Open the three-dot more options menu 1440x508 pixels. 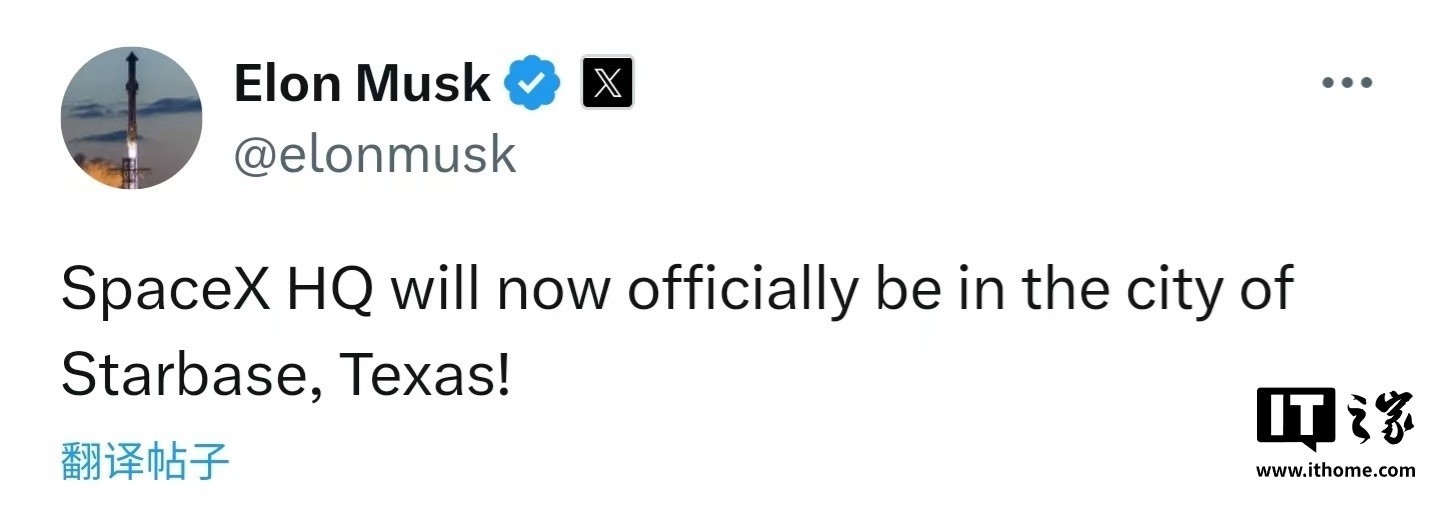[x=1347, y=83]
